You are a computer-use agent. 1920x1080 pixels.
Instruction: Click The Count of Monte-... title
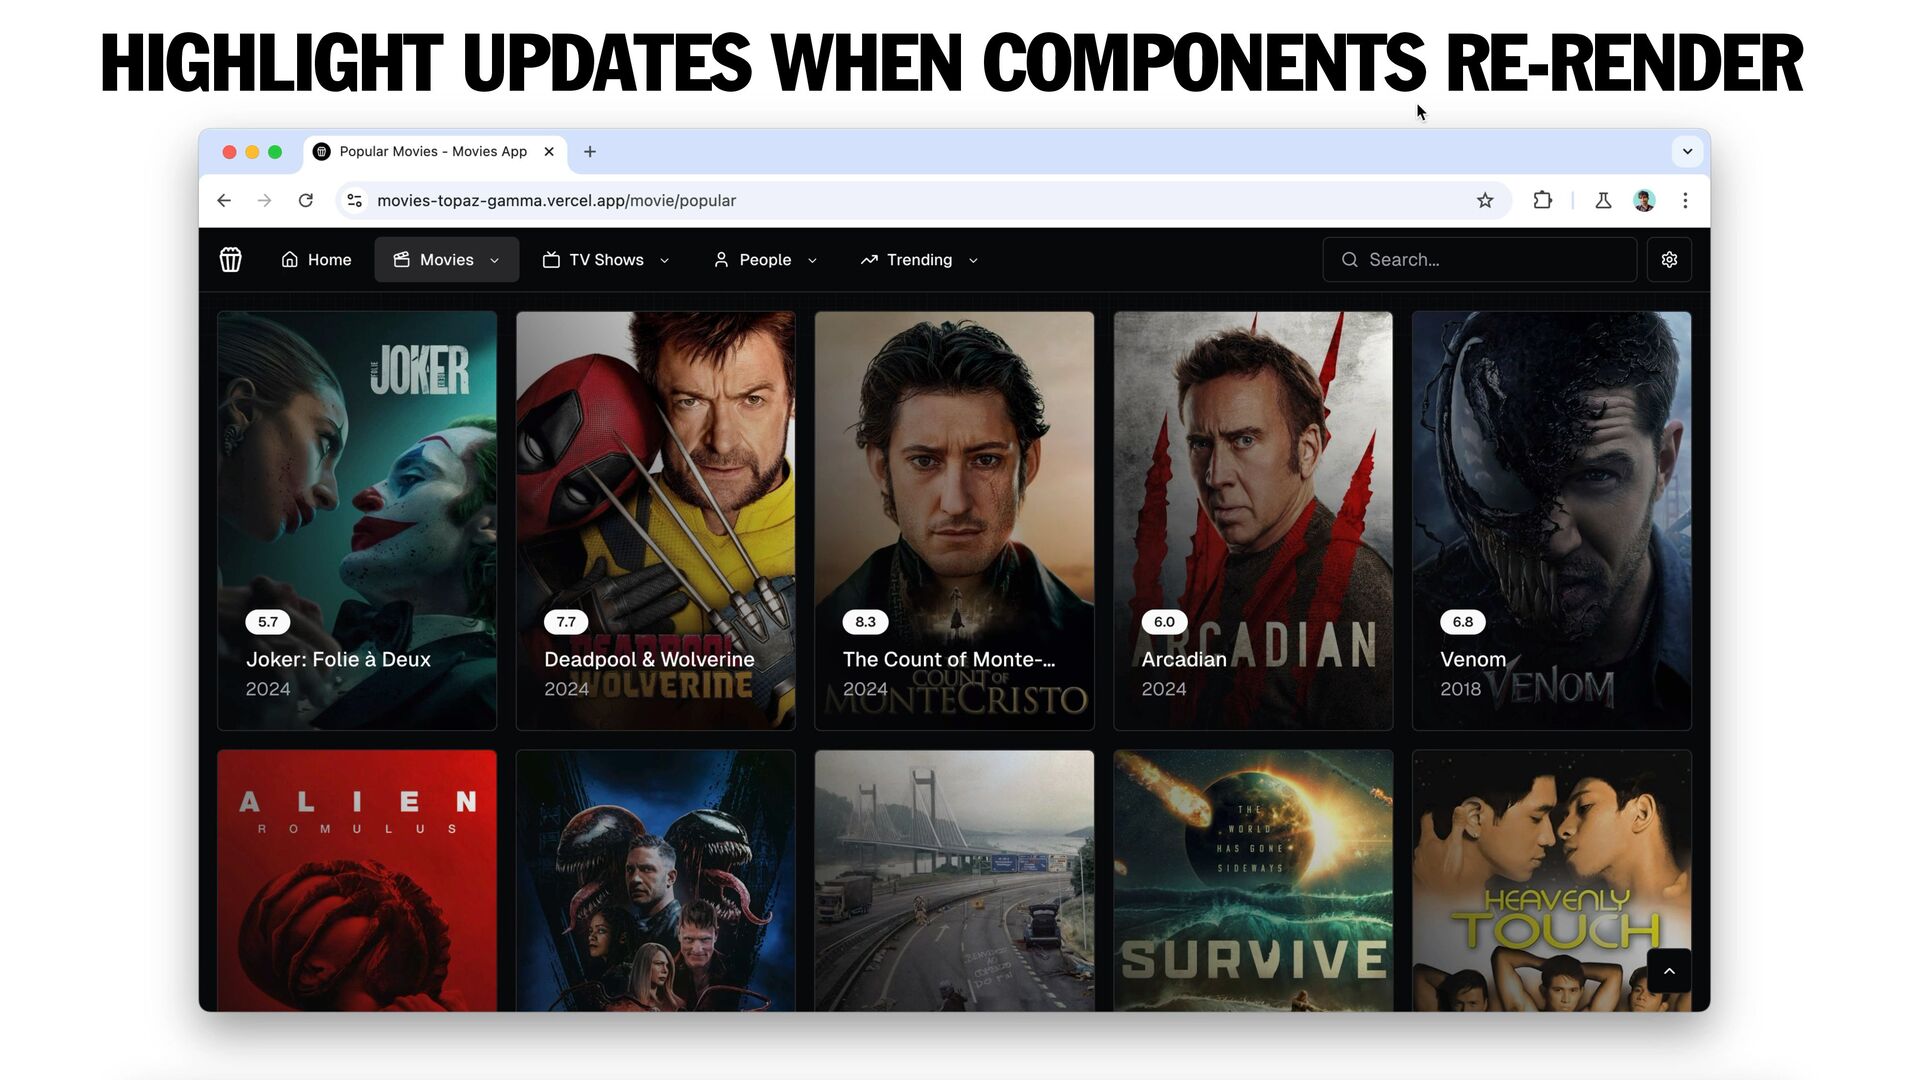coord(949,660)
